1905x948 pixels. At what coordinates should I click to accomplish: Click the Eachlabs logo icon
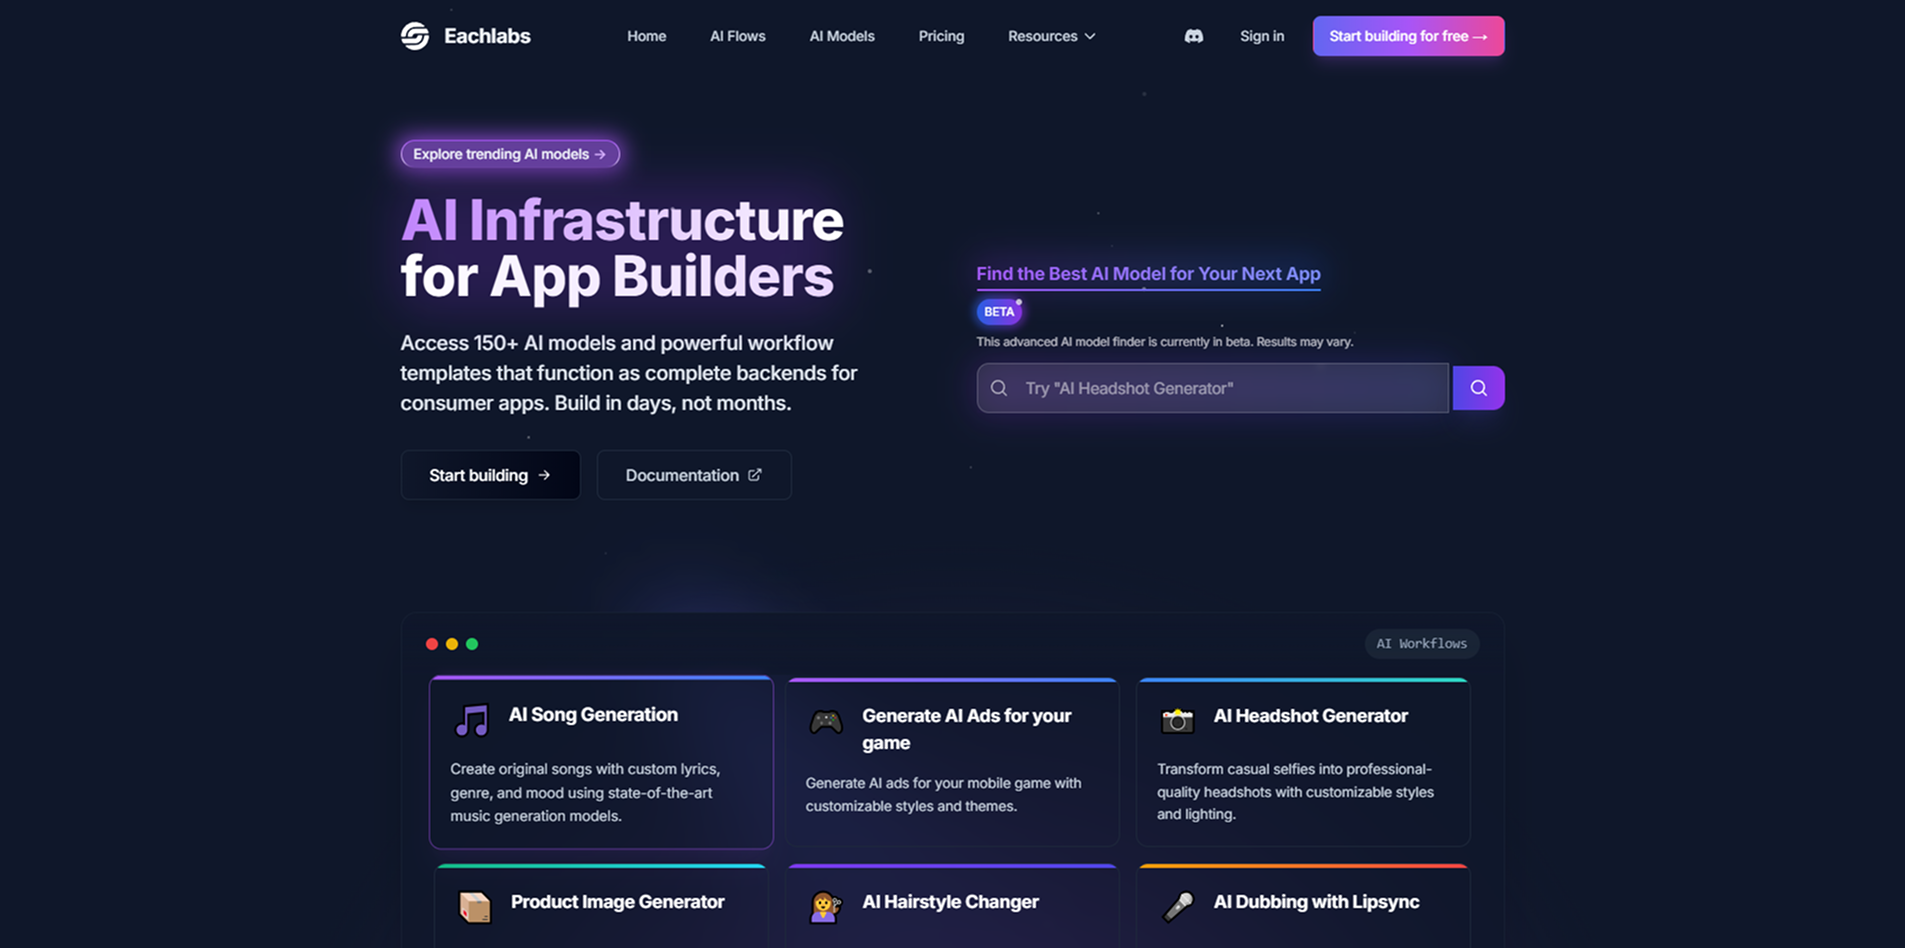(x=415, y=36)
